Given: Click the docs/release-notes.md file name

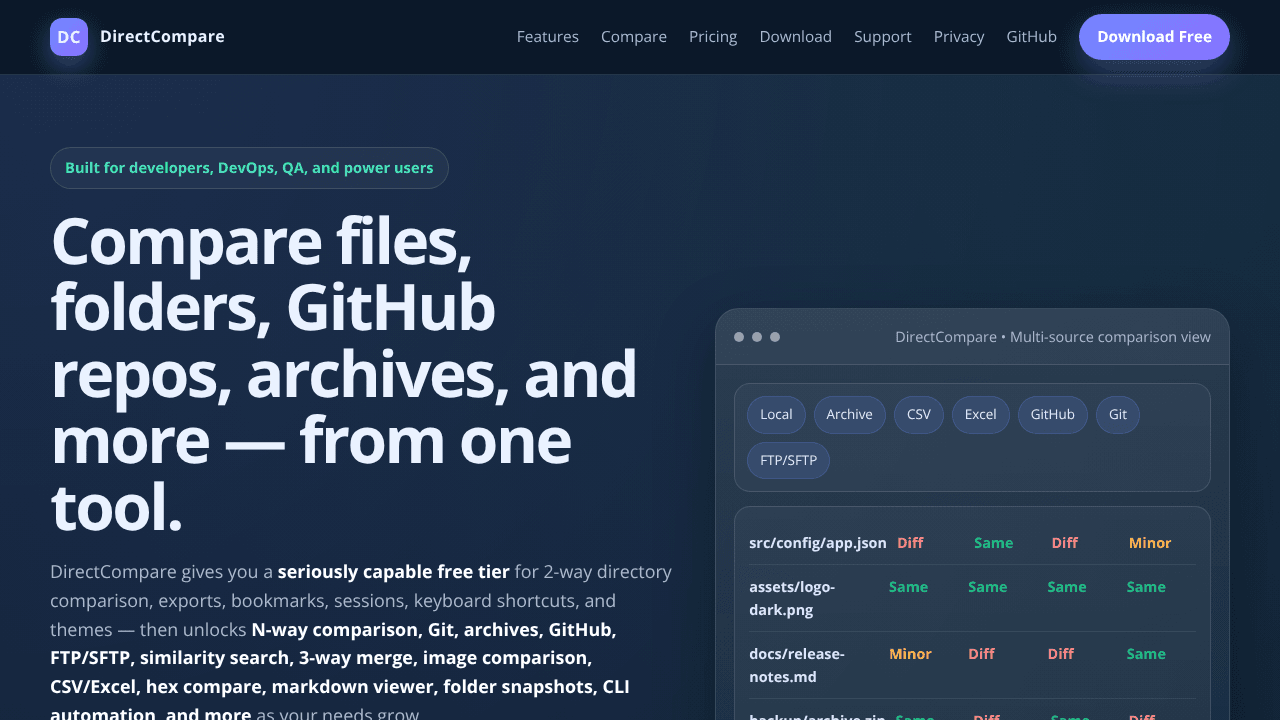Looking at the screenshot, I should (x=797, y=665).
